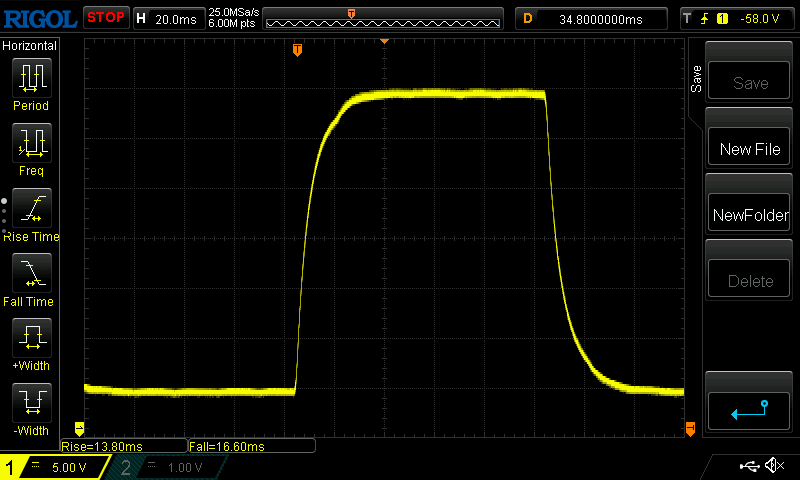Click the 6.00M pts memory depth text

232,23
